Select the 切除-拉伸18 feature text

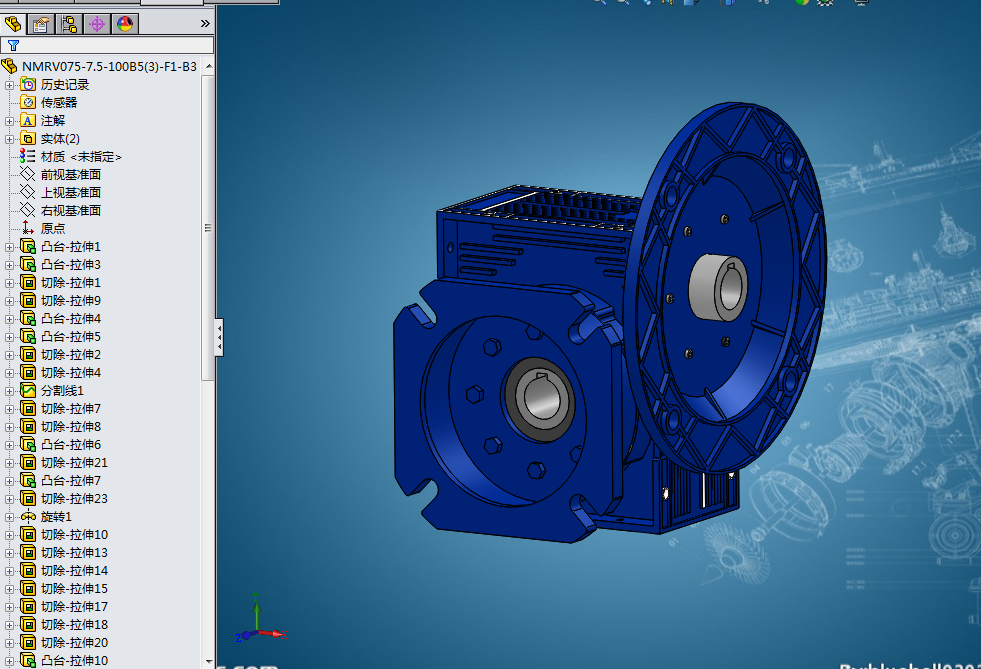(74, 625)
